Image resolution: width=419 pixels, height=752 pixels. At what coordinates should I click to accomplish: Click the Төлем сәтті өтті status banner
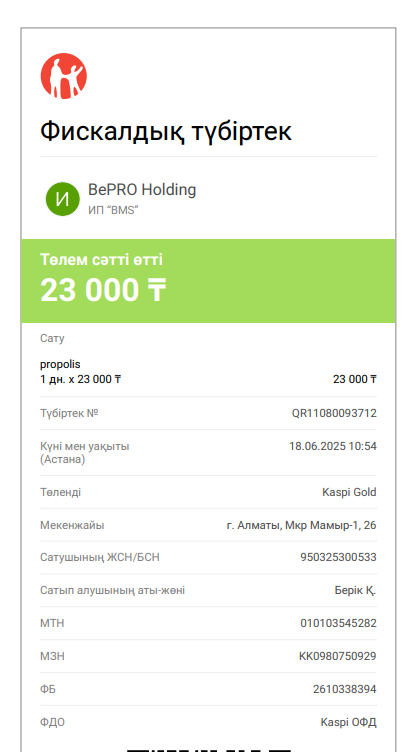[x=208, y=281]
